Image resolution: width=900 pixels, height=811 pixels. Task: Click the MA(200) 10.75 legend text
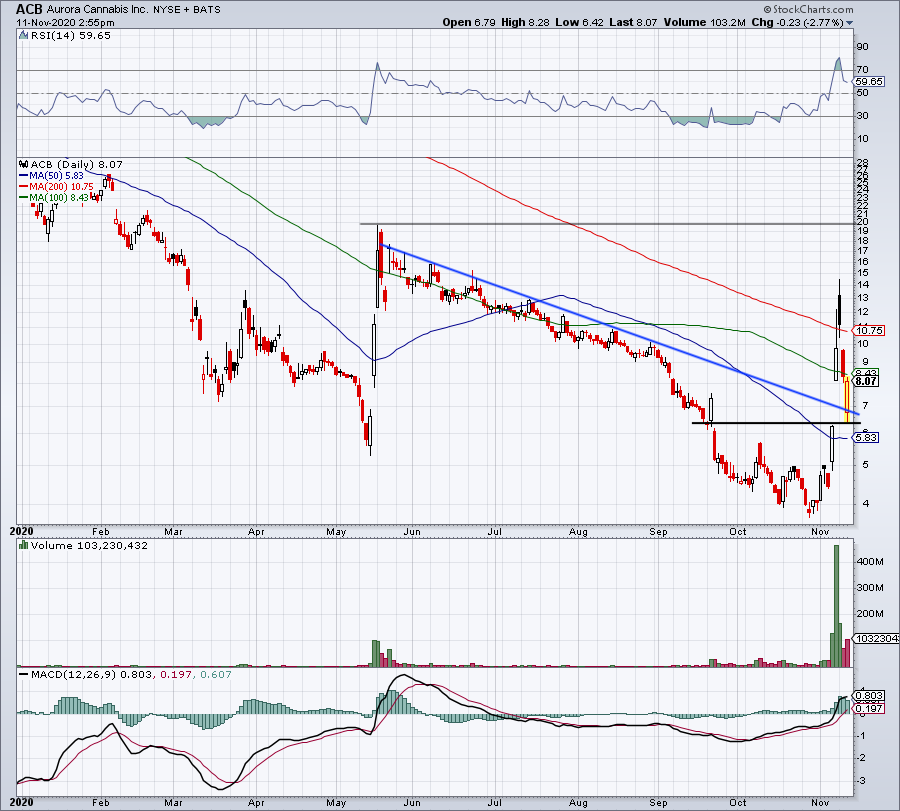[61, 187]
